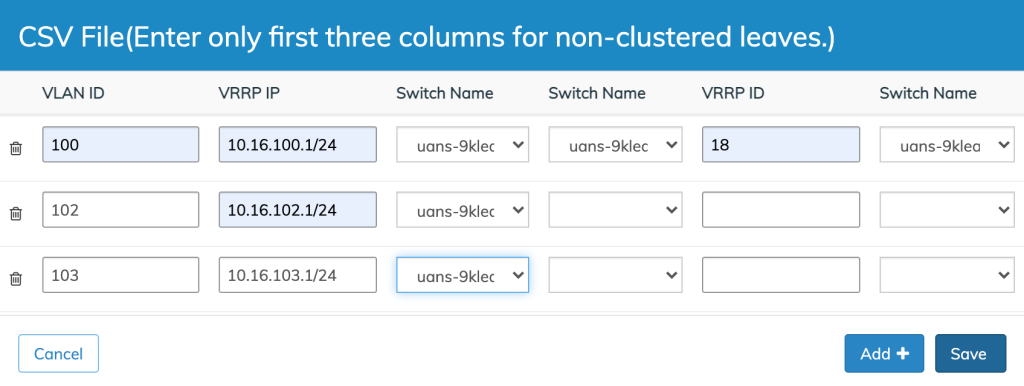Open first Switch Name dropdown in VLAN 102 row
This screenshot has width=1024, height=386.
point(462,210)
